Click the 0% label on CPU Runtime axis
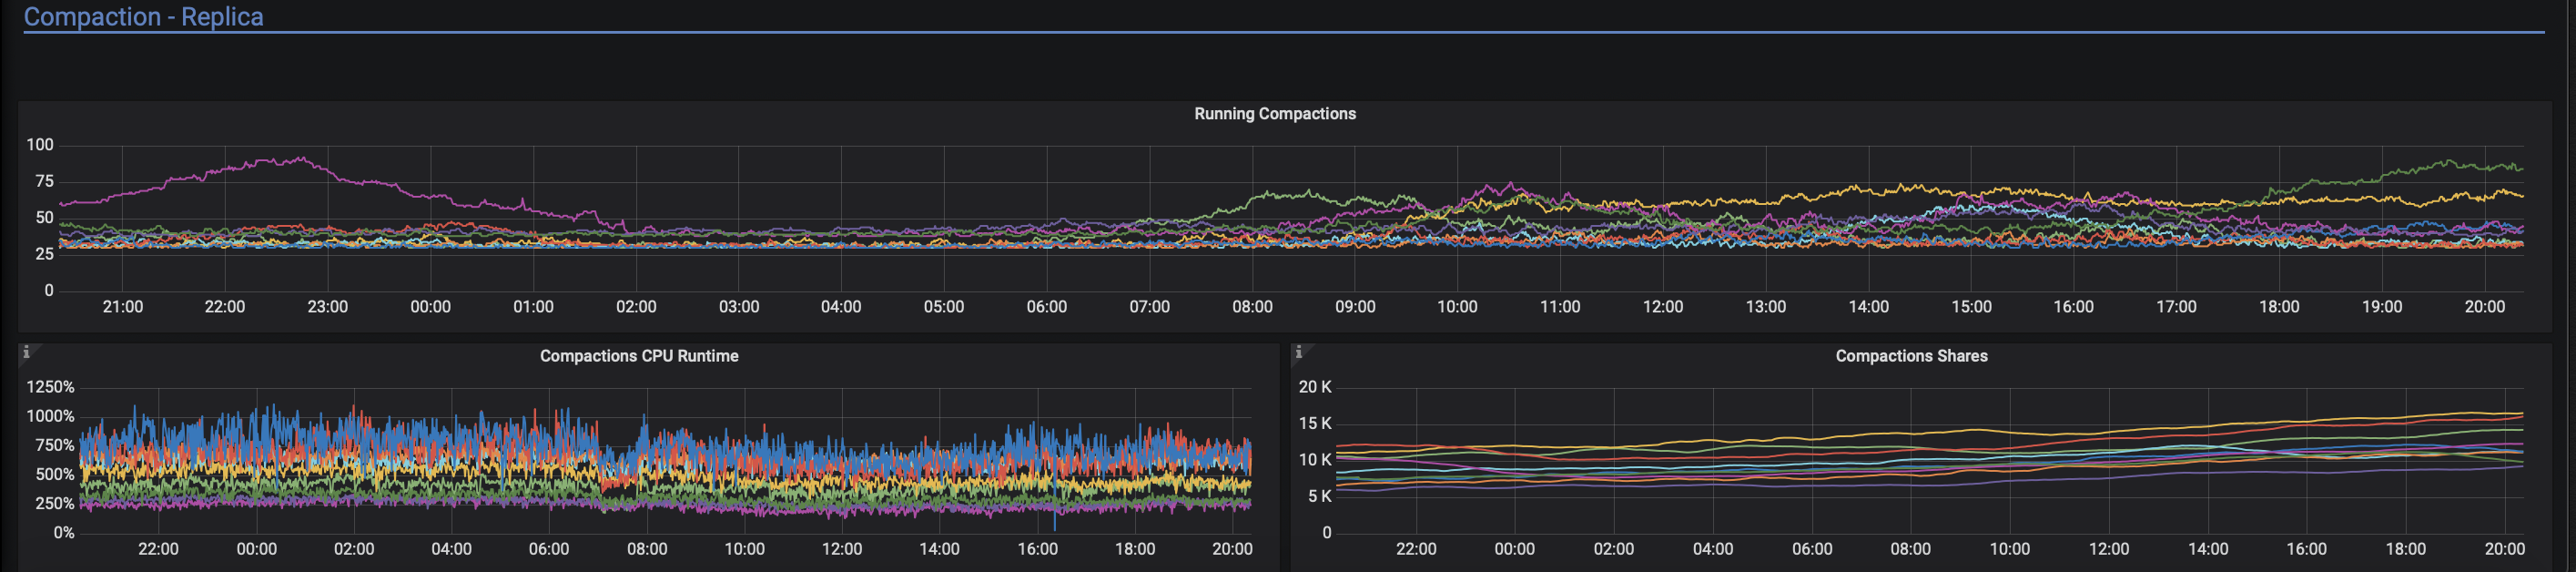 pyautogui.click(x=64, y=533)
